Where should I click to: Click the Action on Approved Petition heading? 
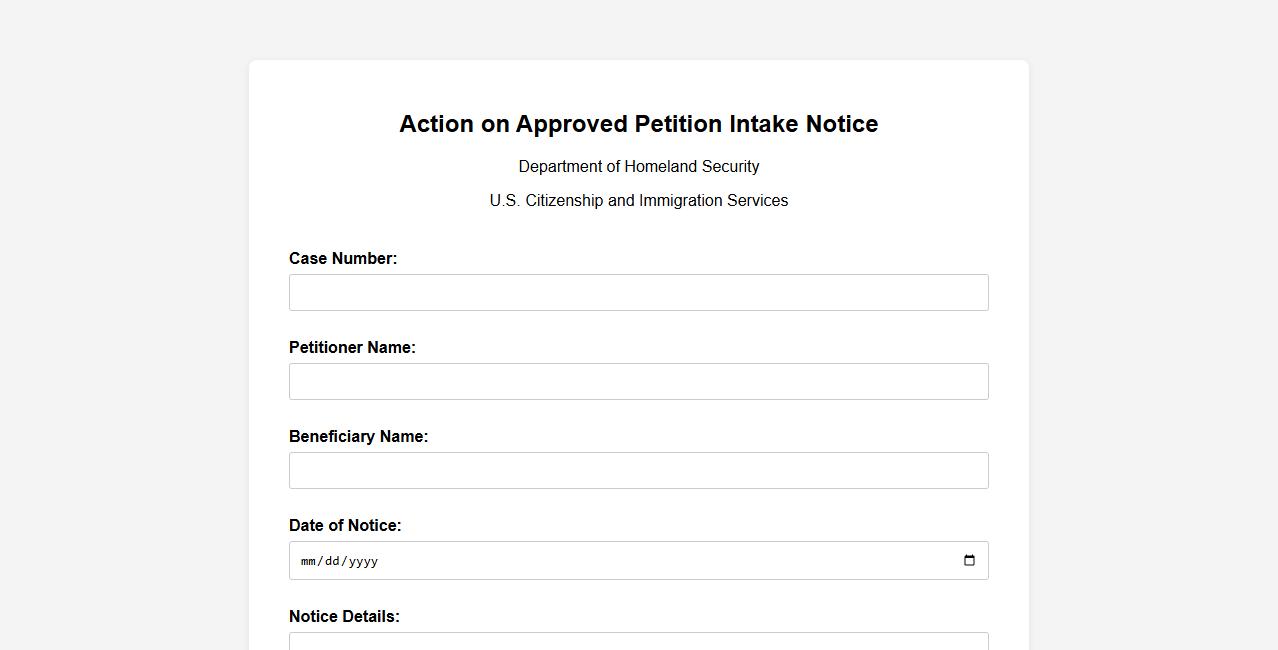pyautogui.click(x=638, y=124)
